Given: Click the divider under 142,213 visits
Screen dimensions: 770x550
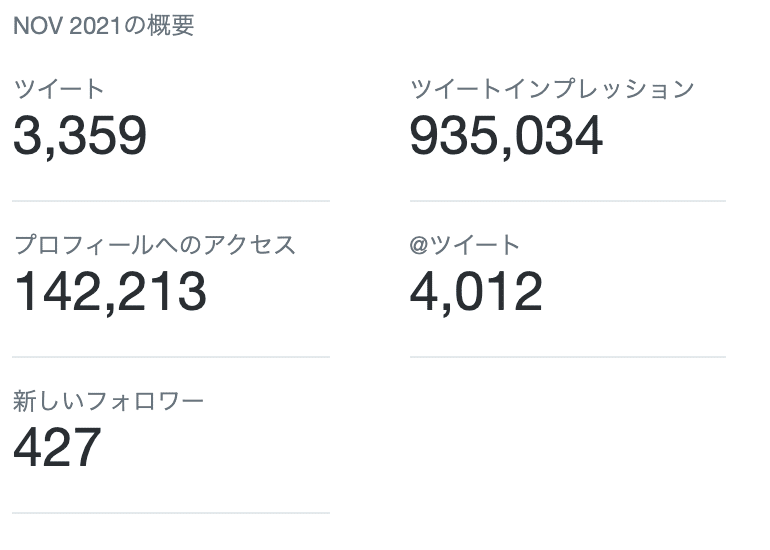Looking at the screenshot, I should [x=171, y=357].
